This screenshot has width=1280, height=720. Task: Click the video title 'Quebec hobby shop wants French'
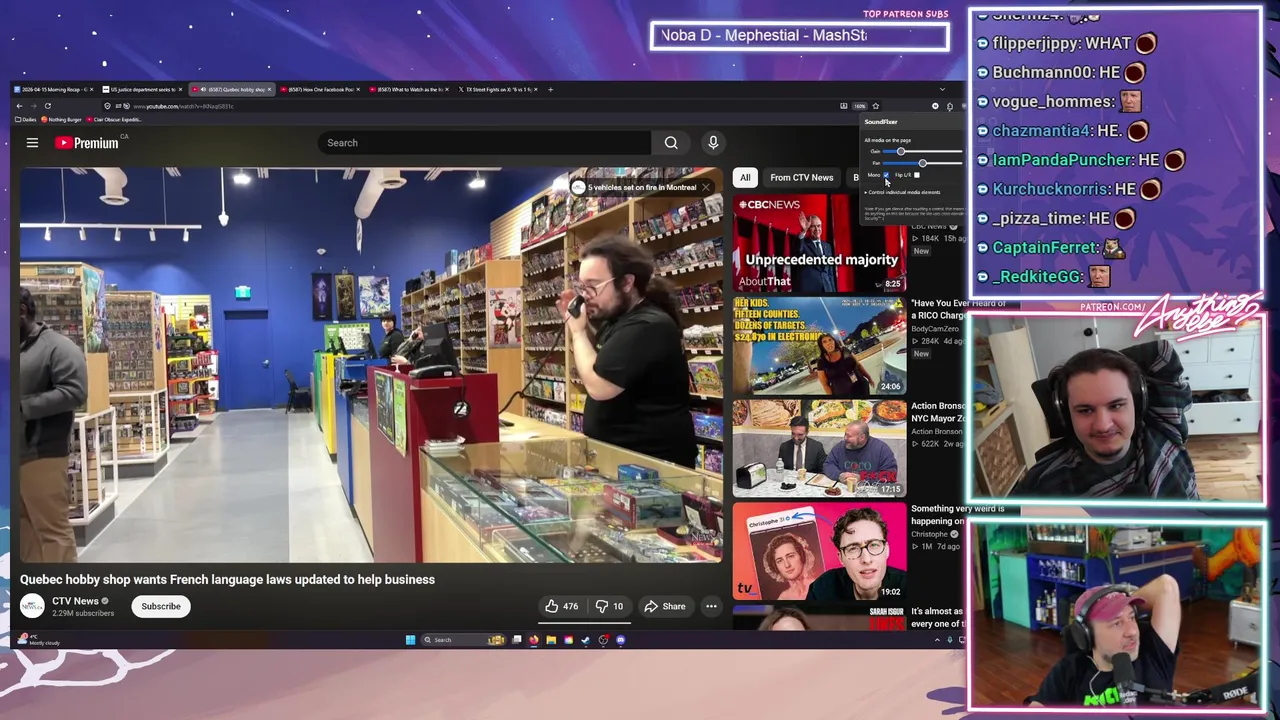[x=227, y=579]
